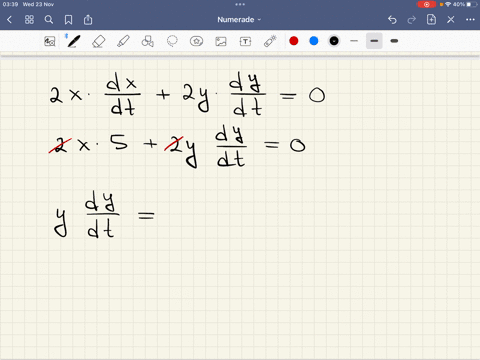480x360 pixels.
Task: Select the Pen tool
Action: click(x=74, y=41)
